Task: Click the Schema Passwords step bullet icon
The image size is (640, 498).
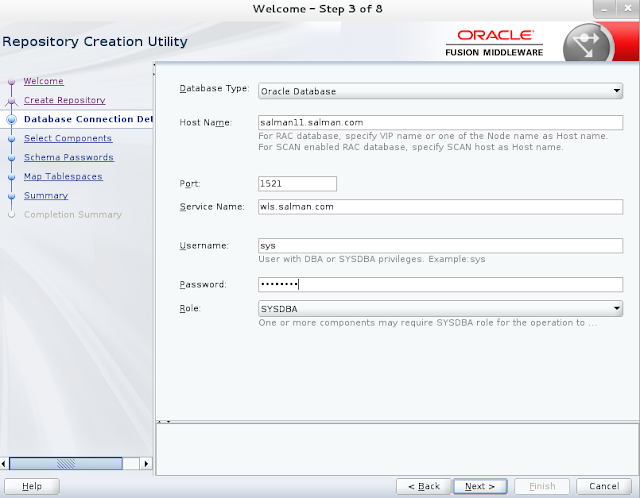Action: click(x=11, y=158)
